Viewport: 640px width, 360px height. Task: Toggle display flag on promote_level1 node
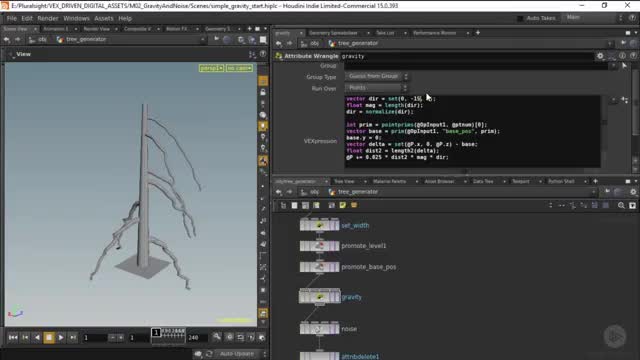click(335, 246)
